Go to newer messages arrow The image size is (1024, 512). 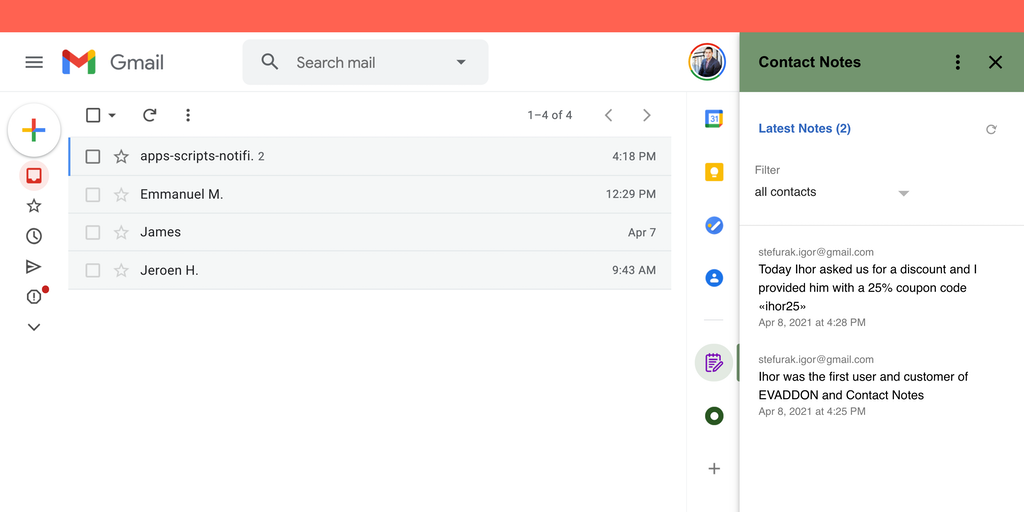[x=609, y=116]
